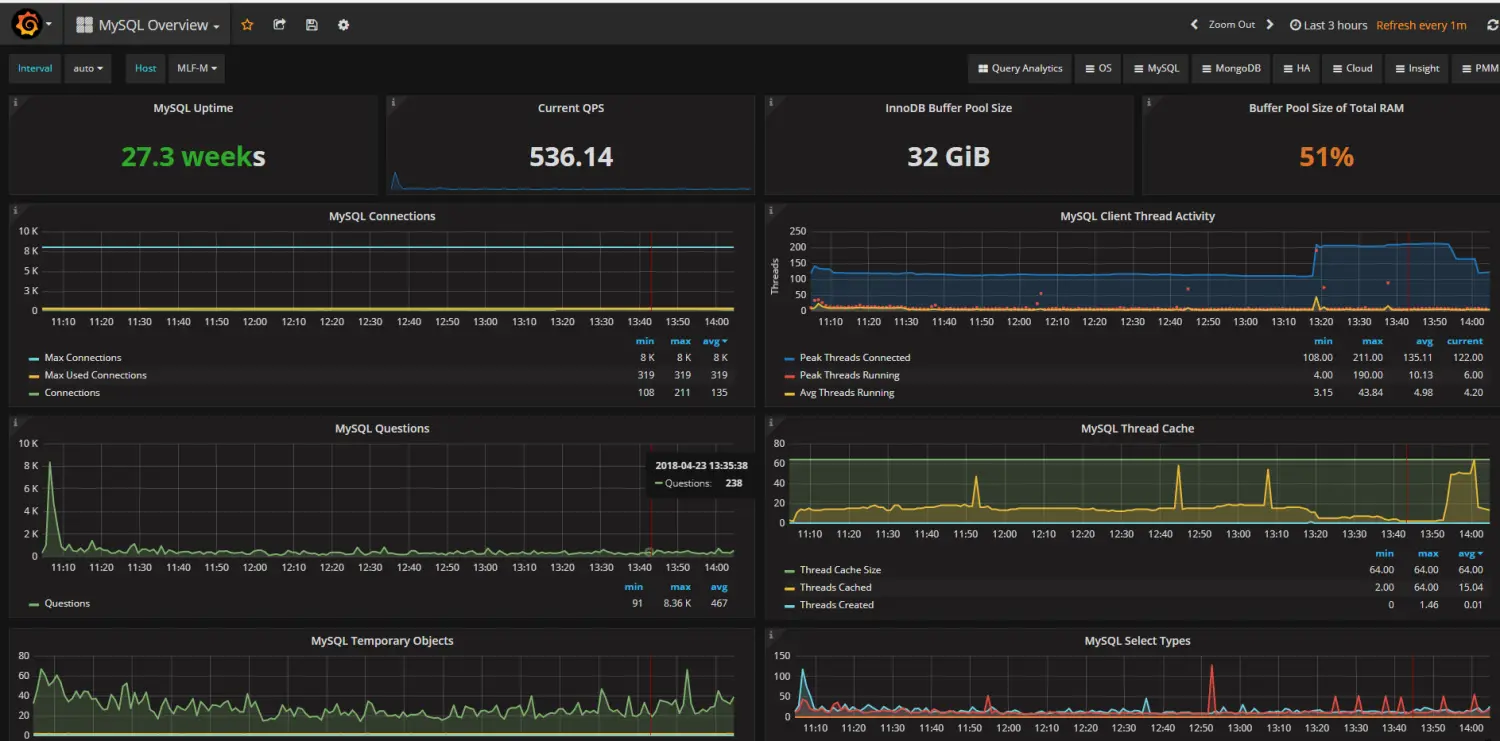The image size is (1500, 741).
Task: Toggle Avg Threads Running series
Action: pos(847,393)
